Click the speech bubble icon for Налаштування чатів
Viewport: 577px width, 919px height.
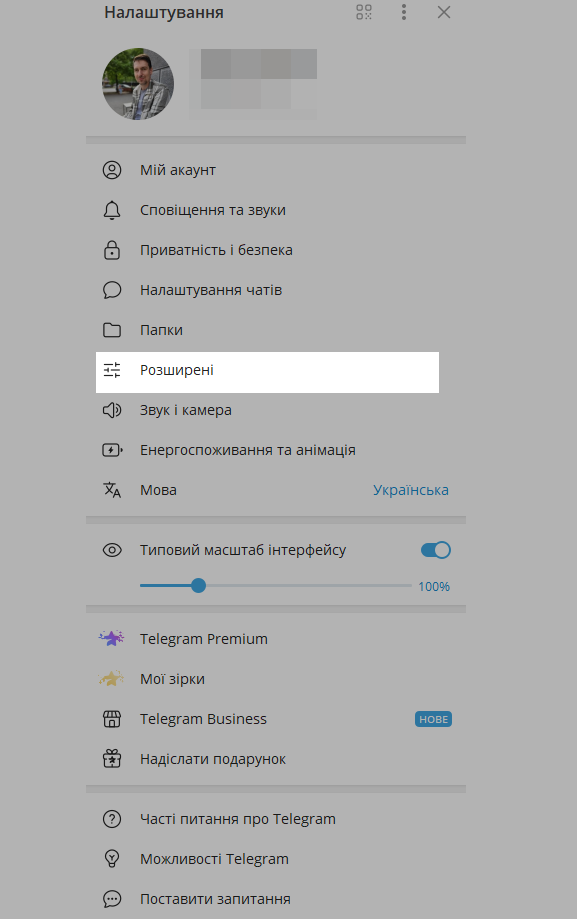[112, 290]
